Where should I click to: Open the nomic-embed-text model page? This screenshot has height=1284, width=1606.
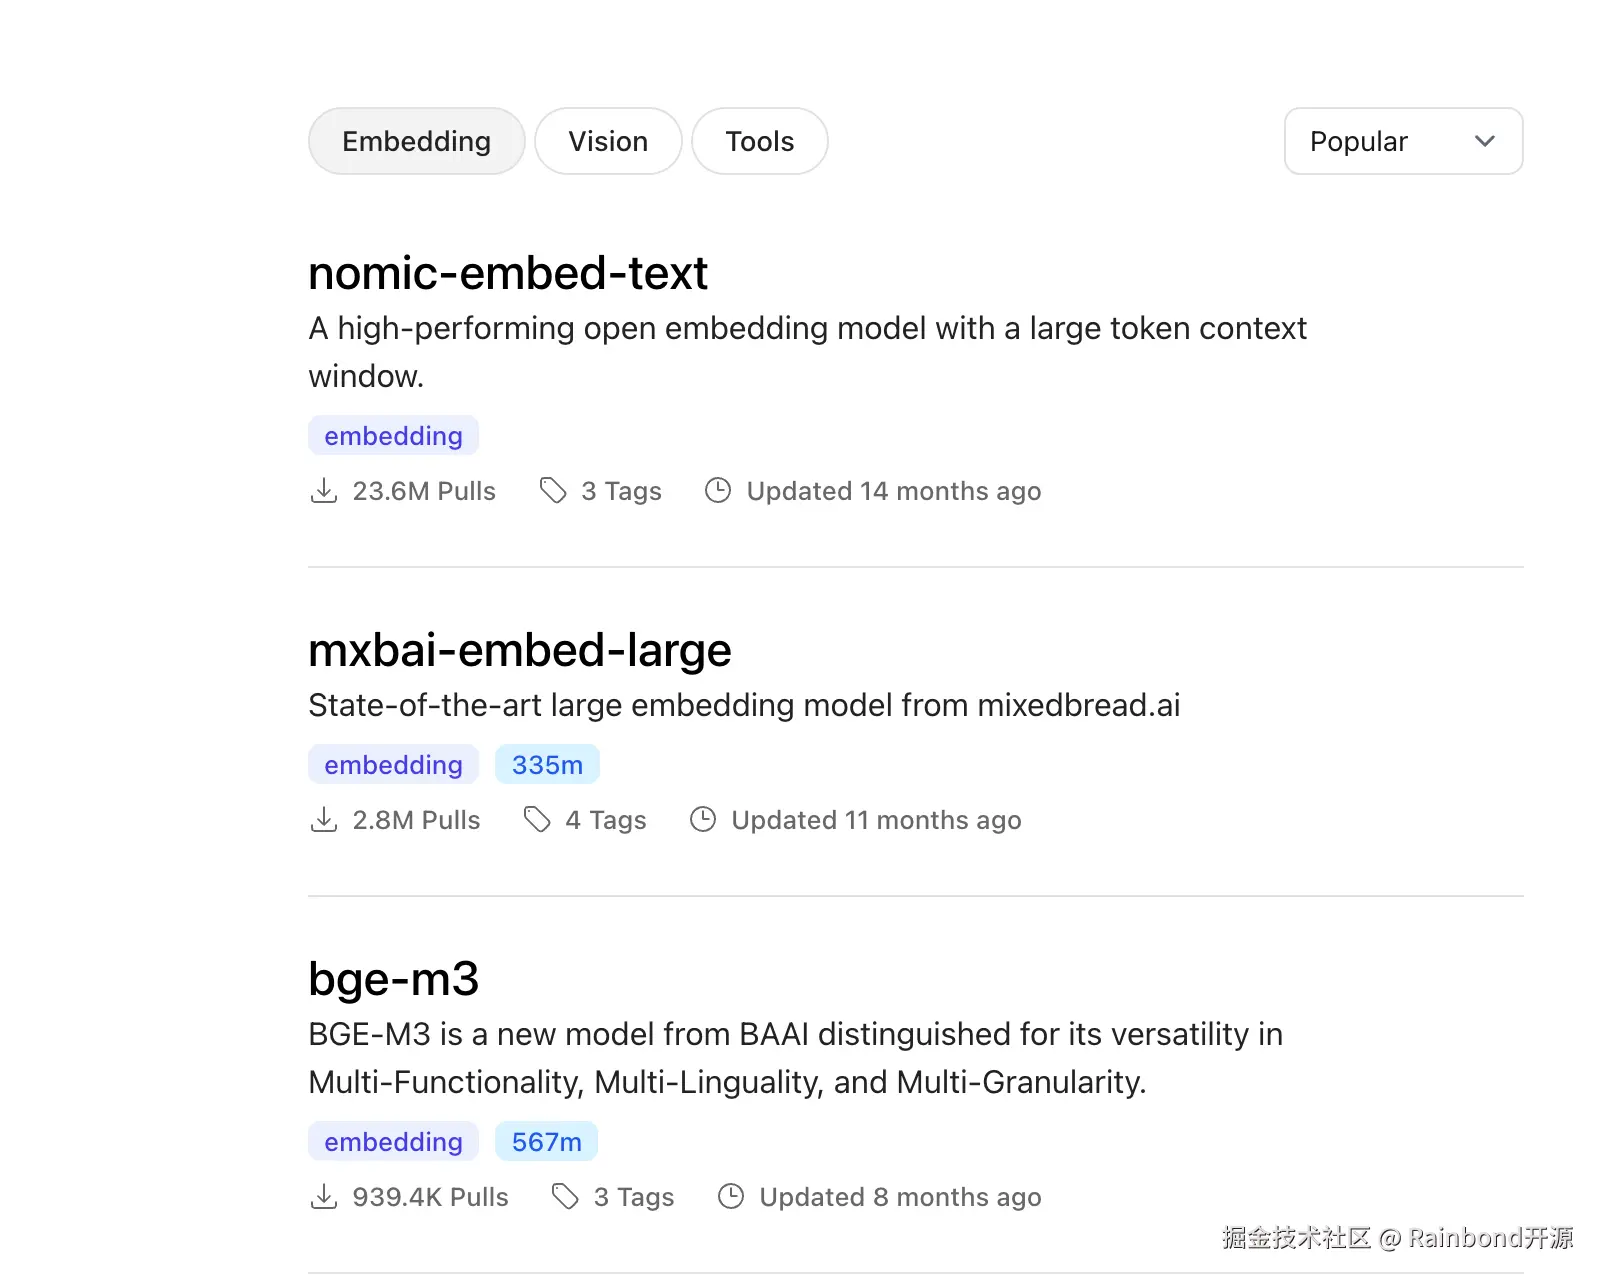pos(508,273)
